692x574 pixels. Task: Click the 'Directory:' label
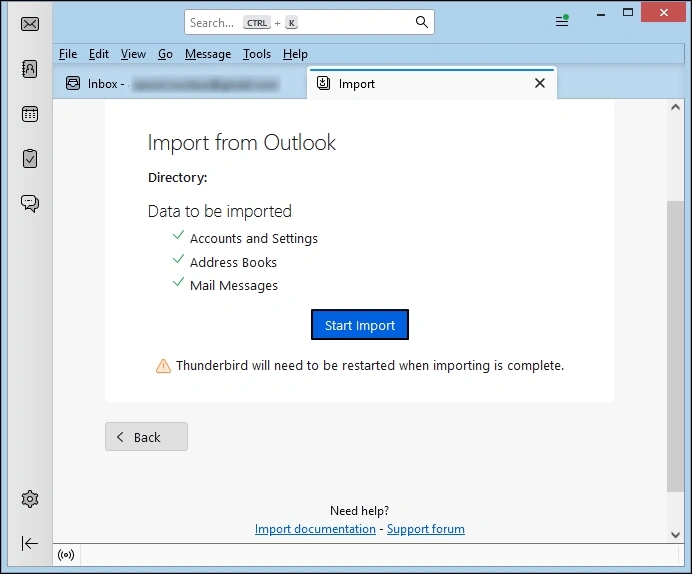177,177
